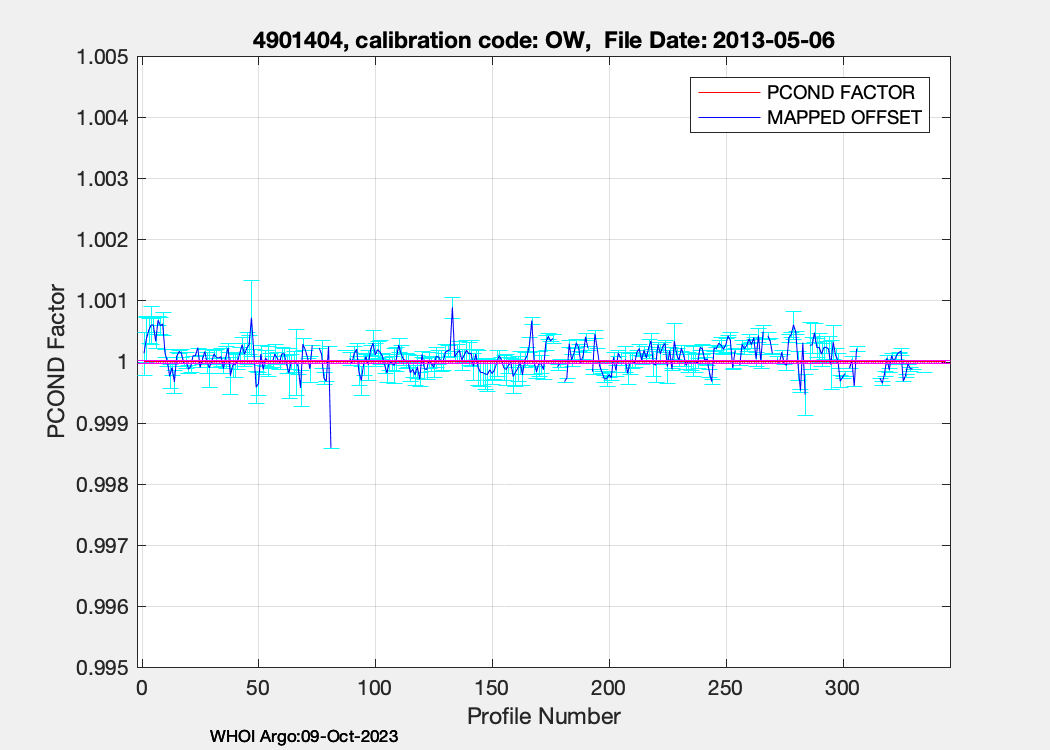This screenshot has height=750, width=1050.
Task: Click the MAPPED OFFSET legend entry
Action: pyautogui.click(x=843, y=118)
